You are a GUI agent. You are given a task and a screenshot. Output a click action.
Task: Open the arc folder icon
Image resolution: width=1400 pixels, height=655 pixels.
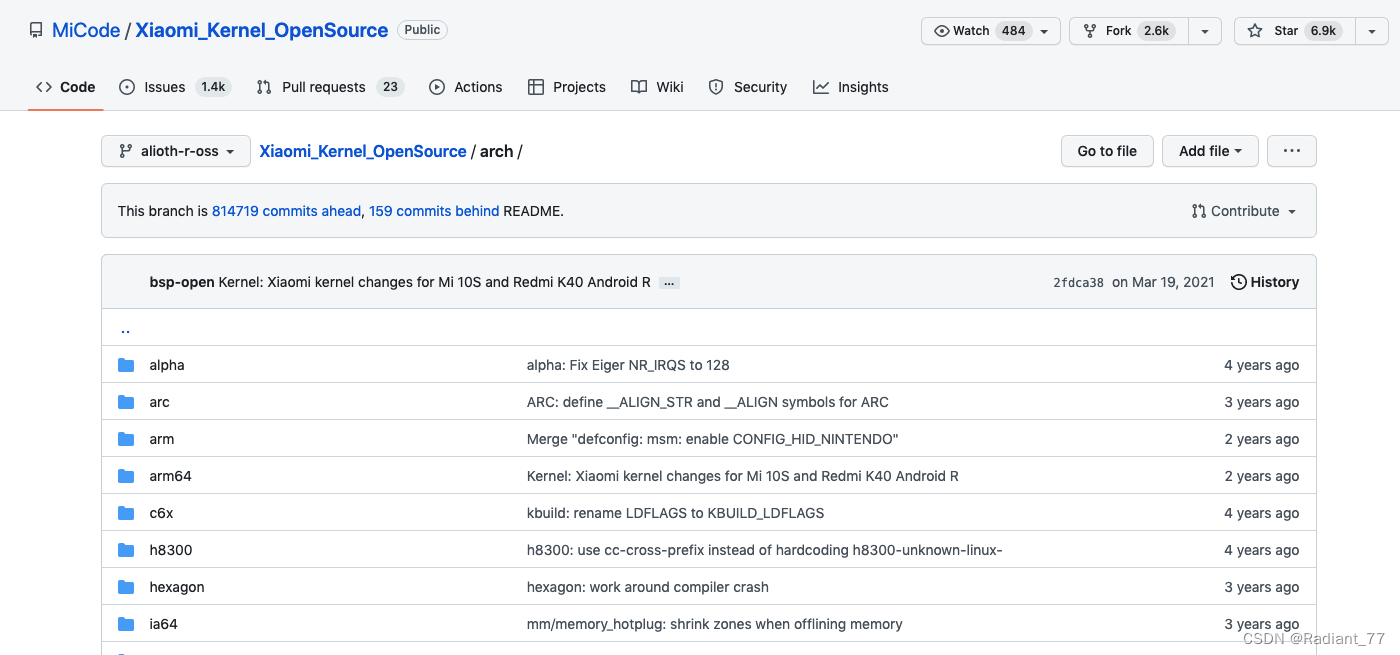(x=126, y=402)
